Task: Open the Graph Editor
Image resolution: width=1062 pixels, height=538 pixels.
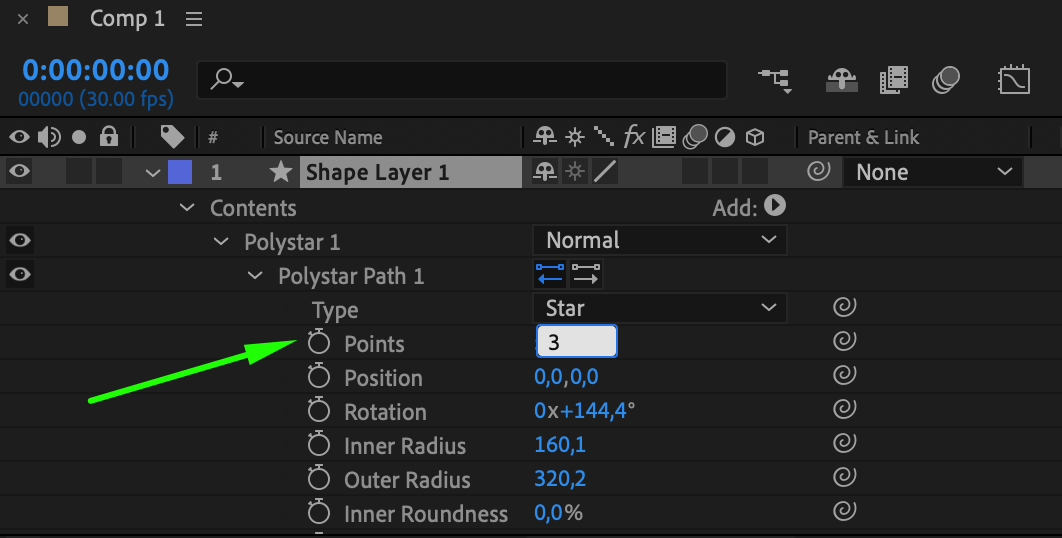Action: (x=1014, y=80)
